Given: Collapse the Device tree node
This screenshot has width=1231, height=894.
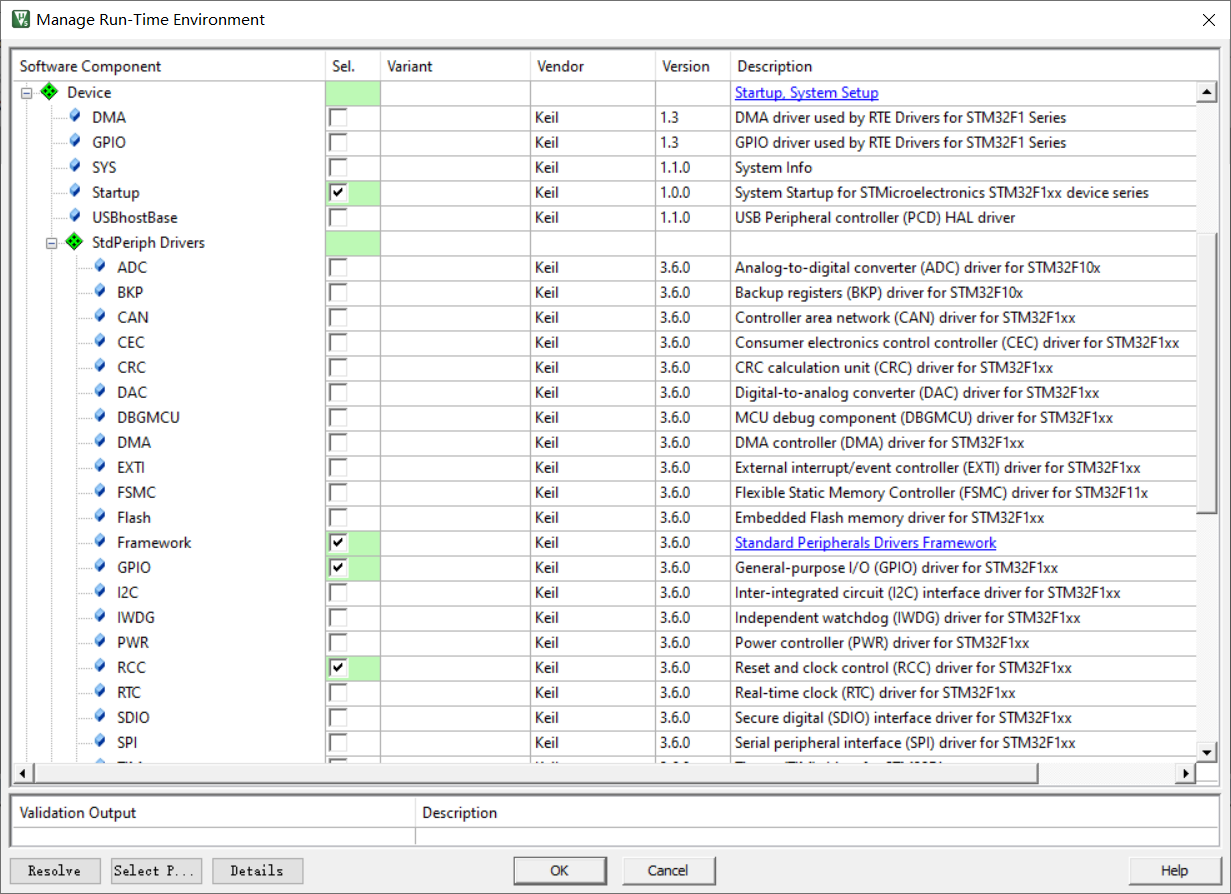Looking at the screenshot, I should (x=26, y=92).
